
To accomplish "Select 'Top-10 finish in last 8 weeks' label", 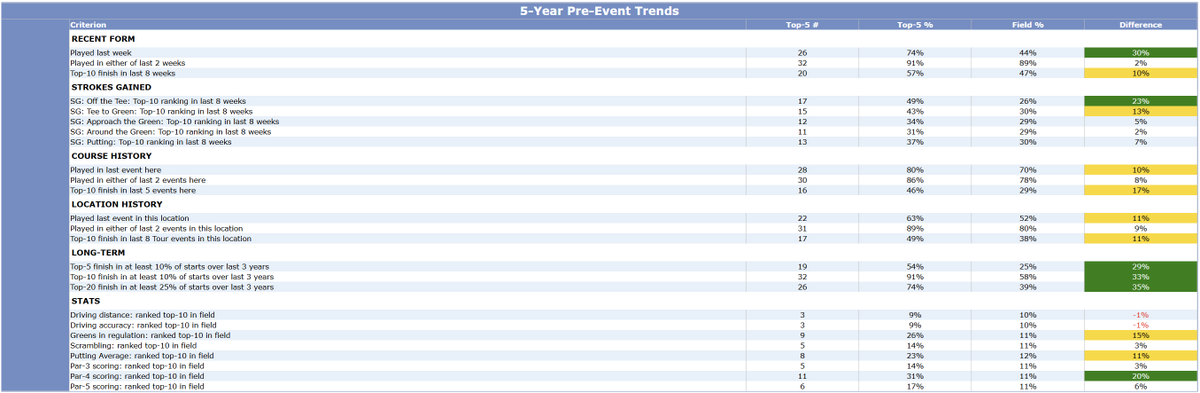I will click(123, 72).
